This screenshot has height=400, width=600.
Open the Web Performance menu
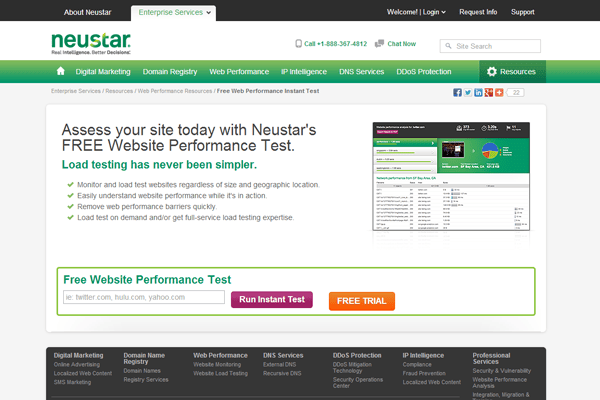click(x=239, y=72)
